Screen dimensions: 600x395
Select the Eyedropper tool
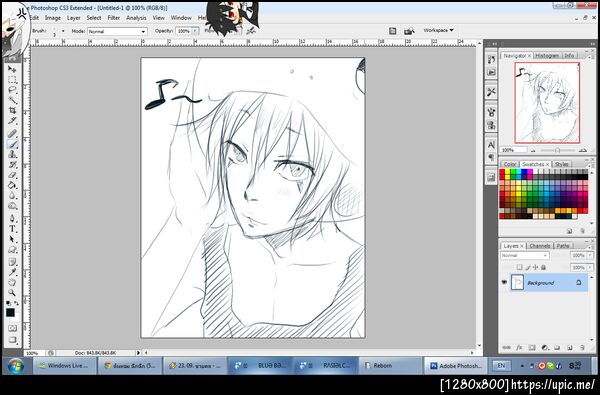tap(12, 273)
